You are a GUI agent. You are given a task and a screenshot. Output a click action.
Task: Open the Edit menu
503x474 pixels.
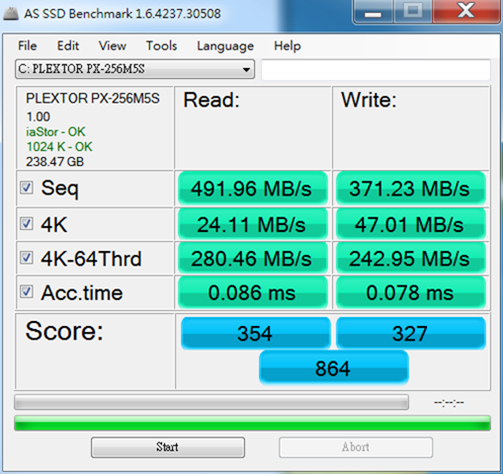pos(68,46)
